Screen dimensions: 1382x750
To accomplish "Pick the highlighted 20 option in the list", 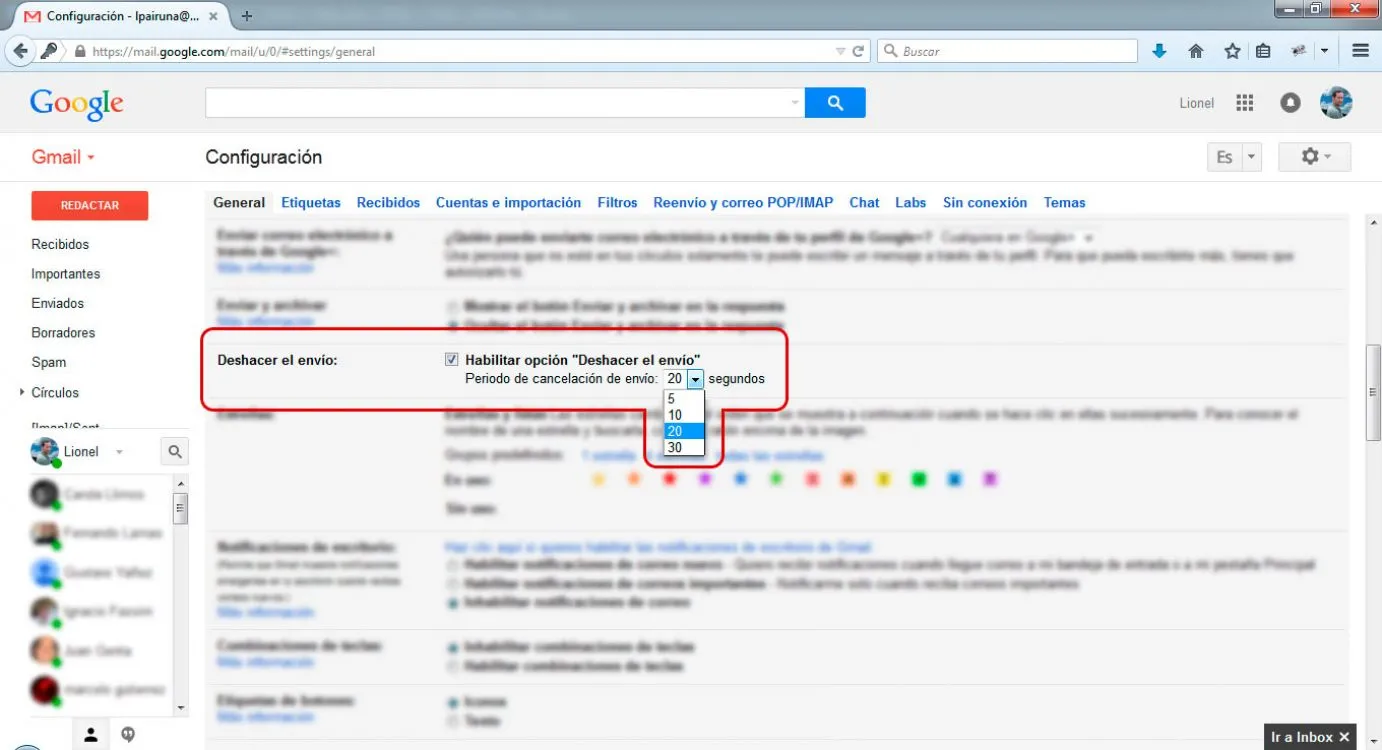I will pyautogui.click(x=684, y=431).
